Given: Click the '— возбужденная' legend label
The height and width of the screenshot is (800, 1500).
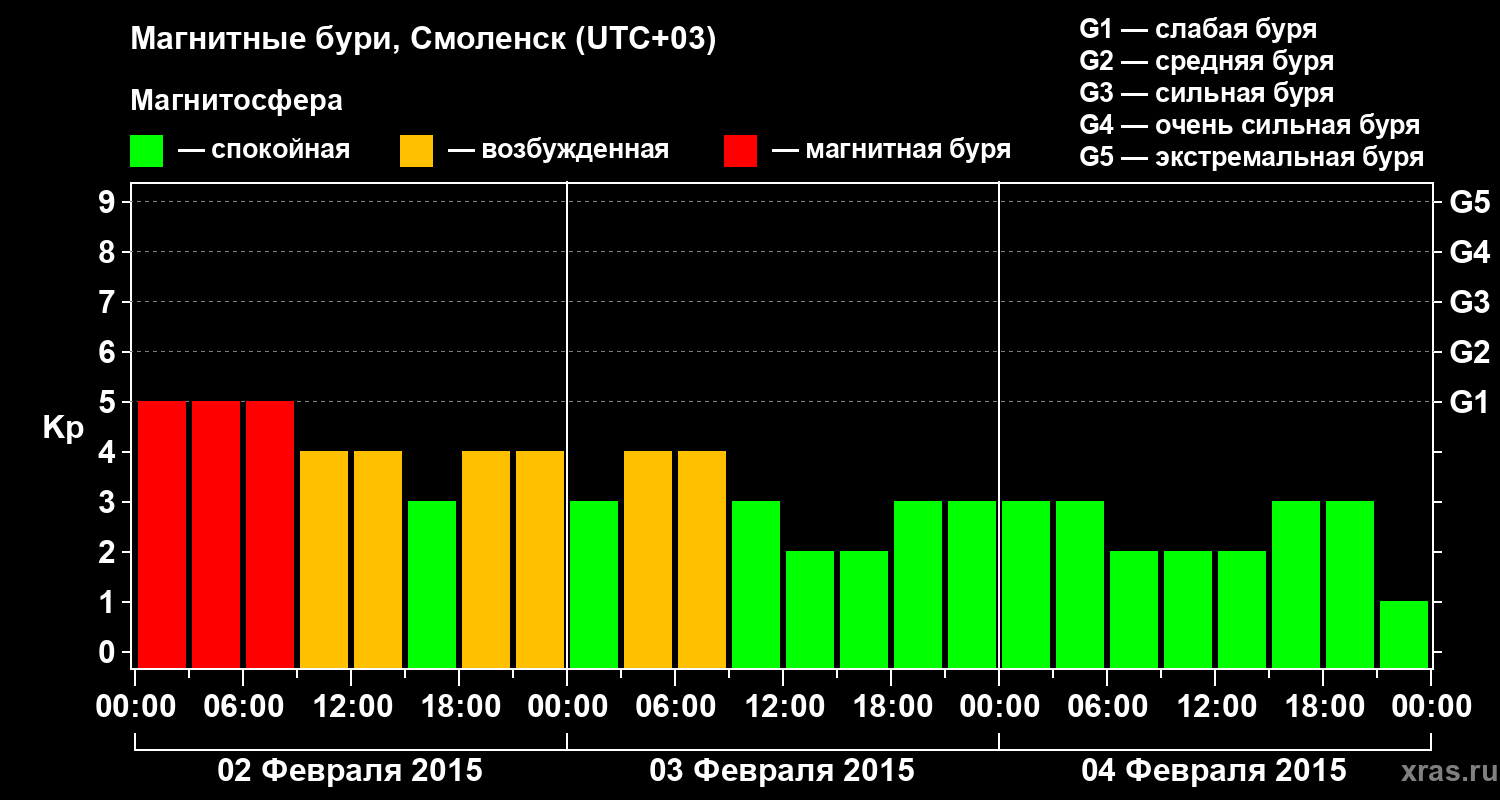Looking at the screenshot, I should (x=558, y=150).
